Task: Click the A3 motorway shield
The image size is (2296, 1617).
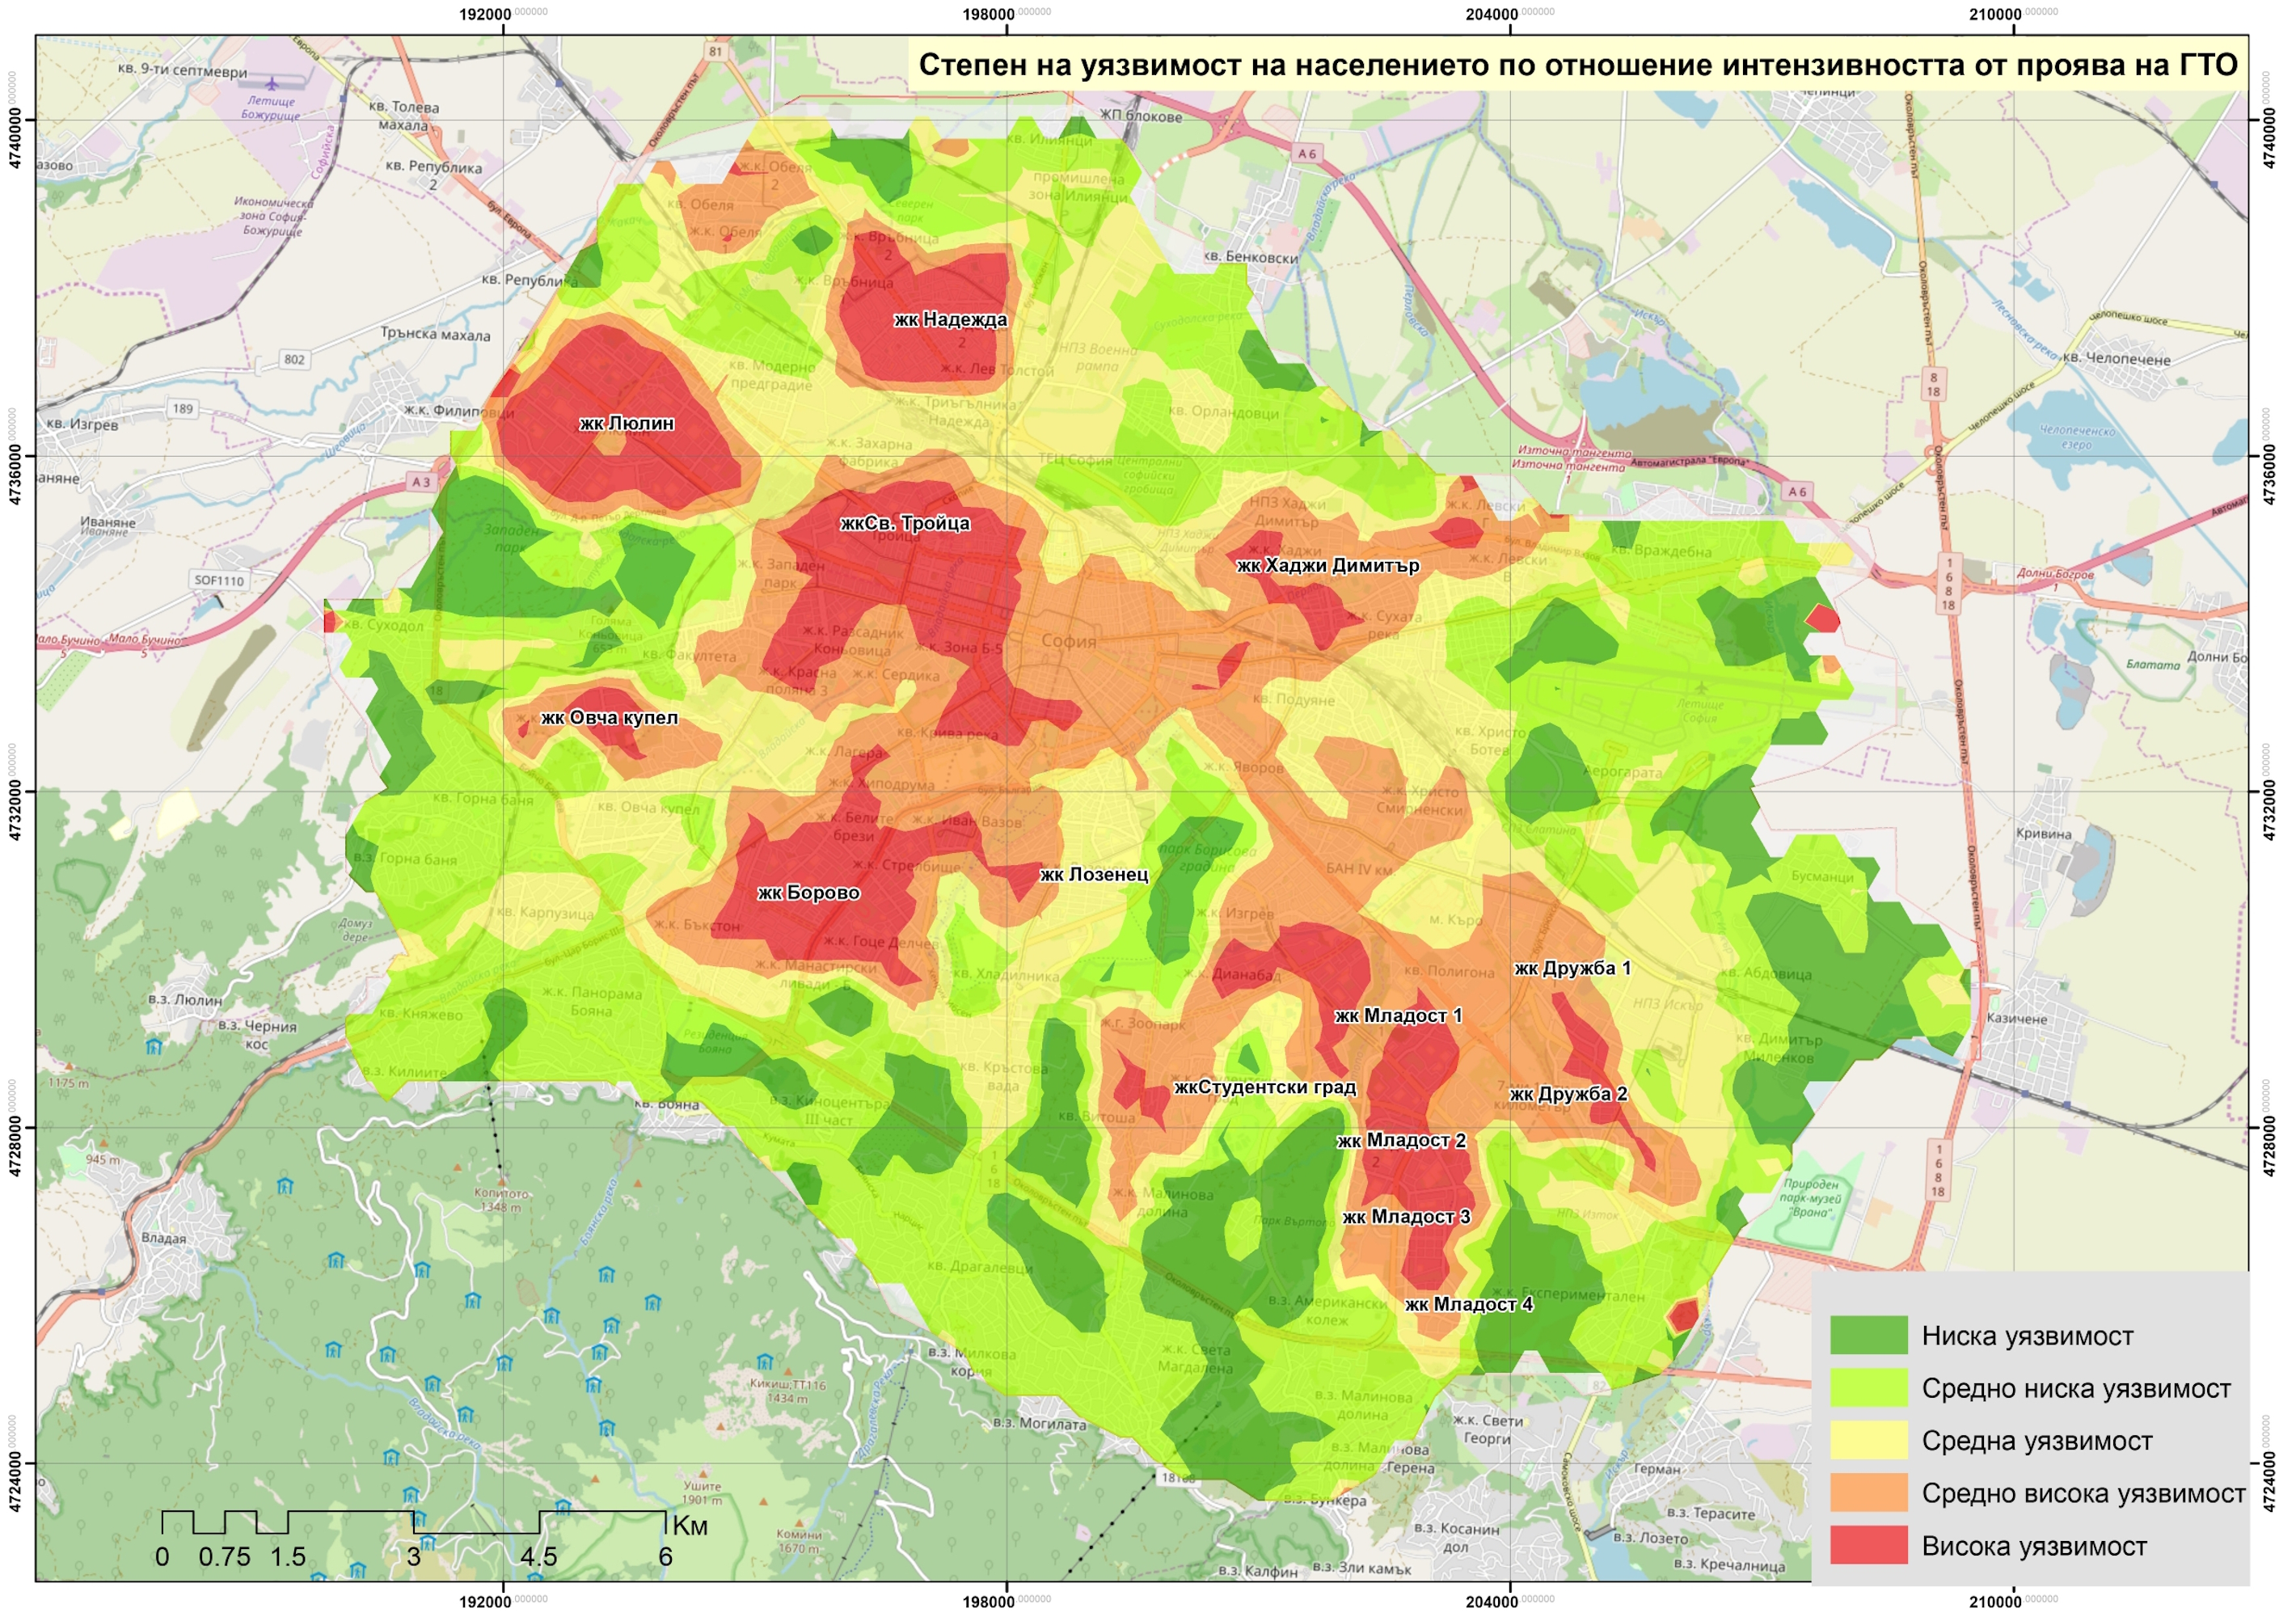Action: point(421,482)
